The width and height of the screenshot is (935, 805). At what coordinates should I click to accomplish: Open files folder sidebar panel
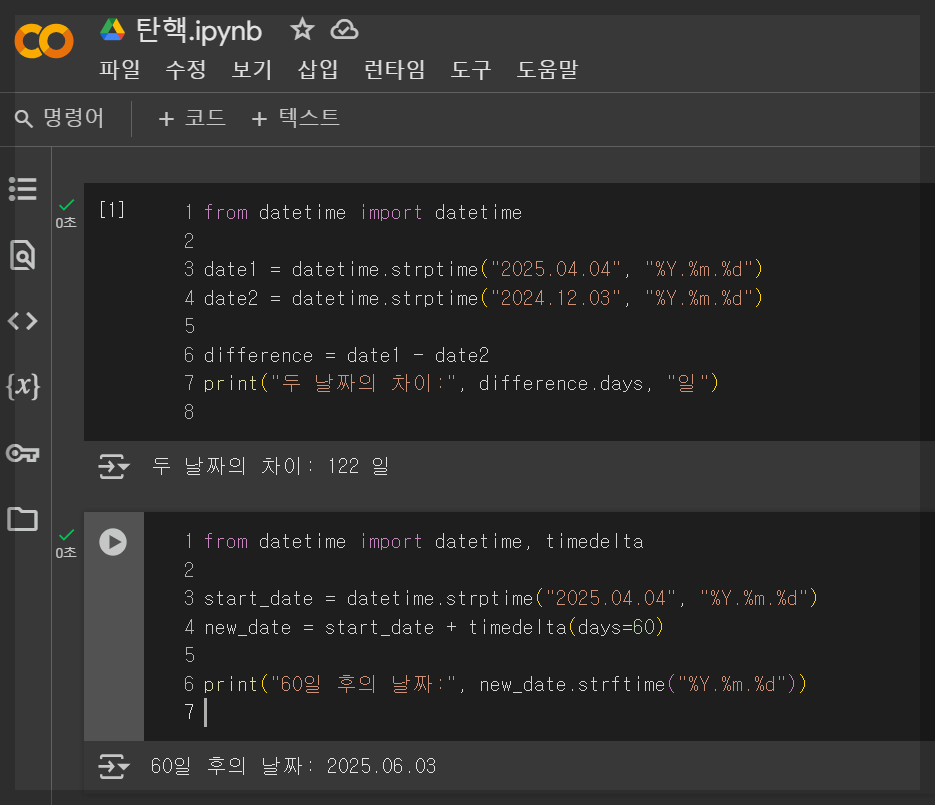click(x=23, y=519)
